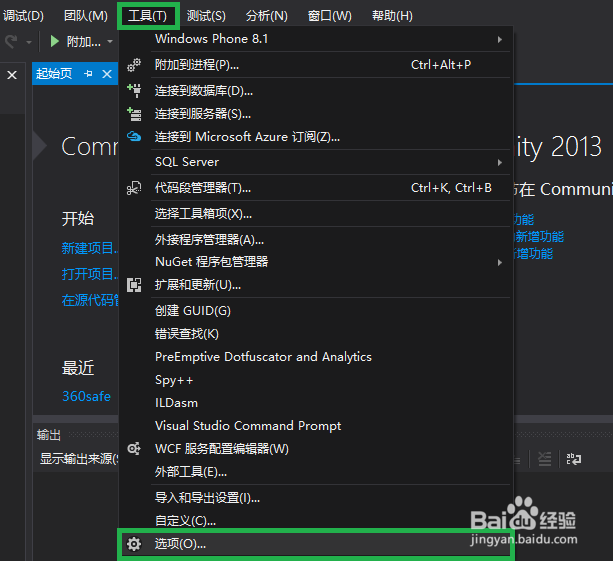Select 代码段管理器(T) menu item

[x=316, y=188]
